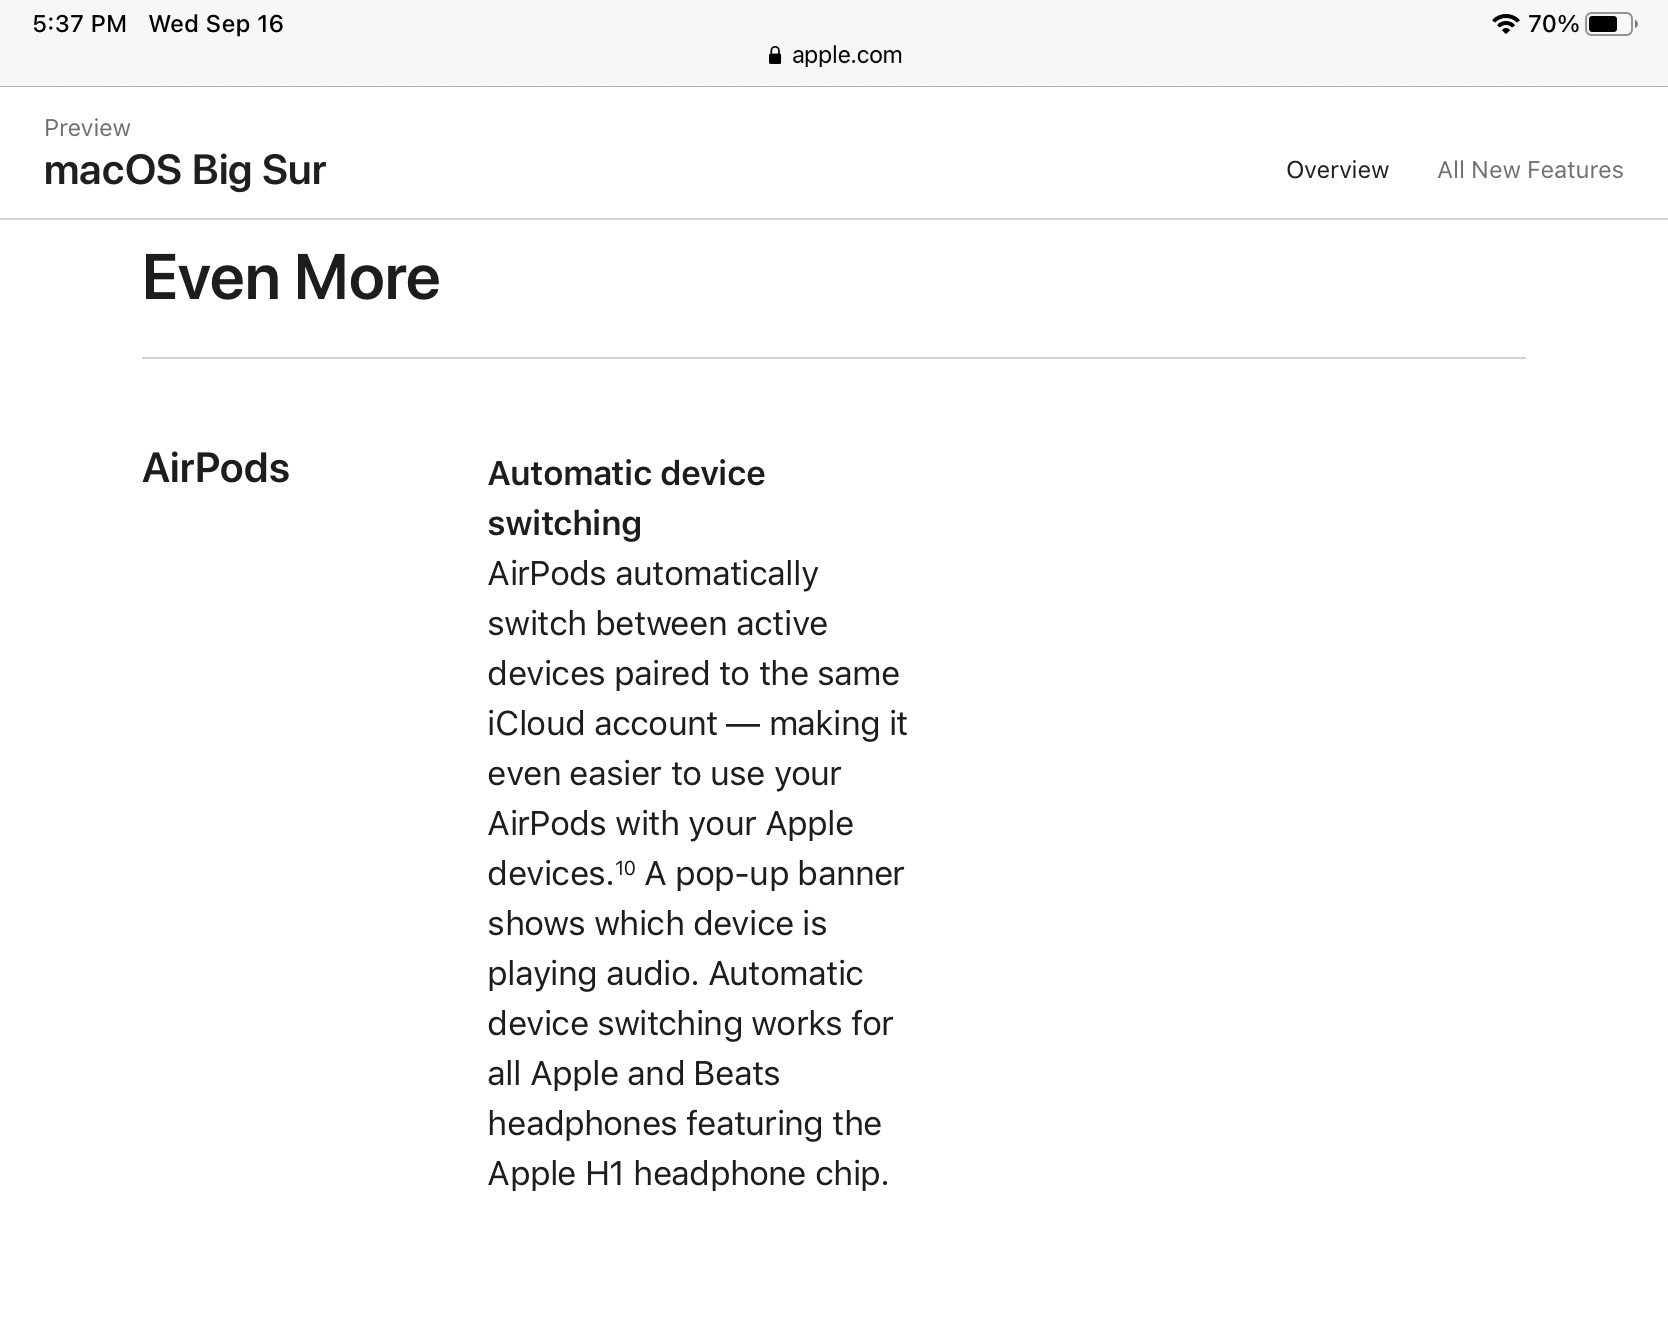Click the Even More heading
The width and height of the screenshot is (1668, 1319).
pyautogui.click(x=291, y=277)
